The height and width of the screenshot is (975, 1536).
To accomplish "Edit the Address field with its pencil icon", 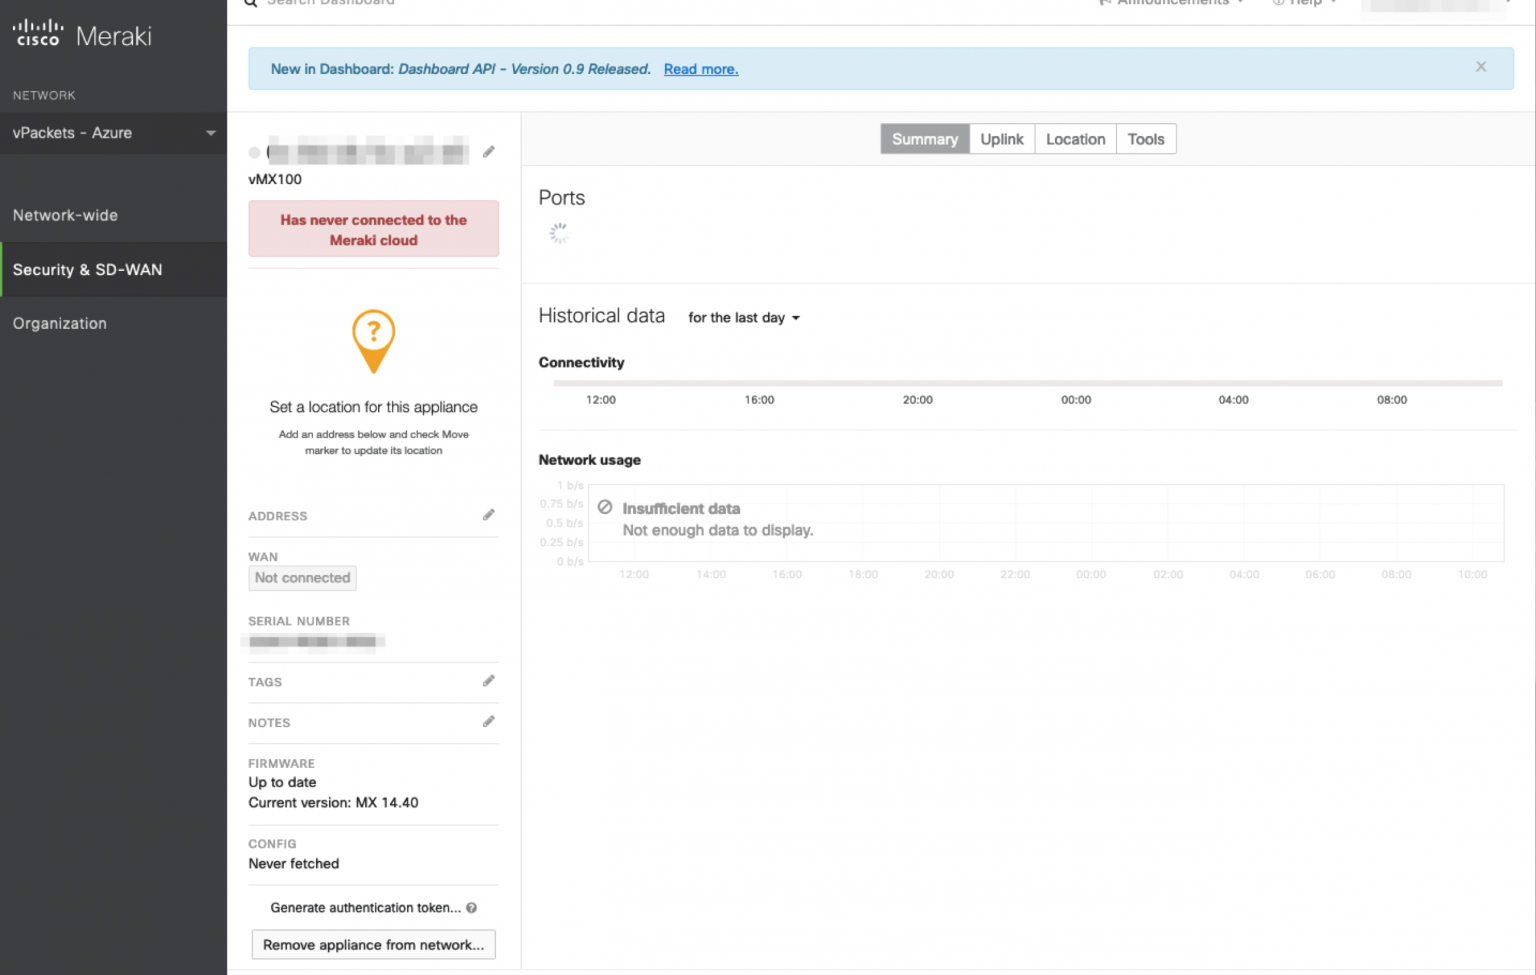I will point(489,514).
